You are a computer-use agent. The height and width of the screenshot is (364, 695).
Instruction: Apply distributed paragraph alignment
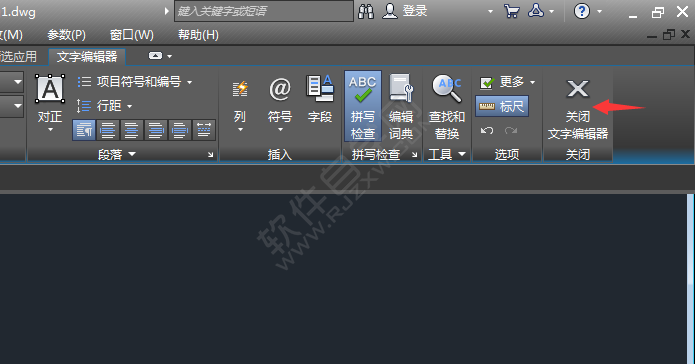[204, 130]
